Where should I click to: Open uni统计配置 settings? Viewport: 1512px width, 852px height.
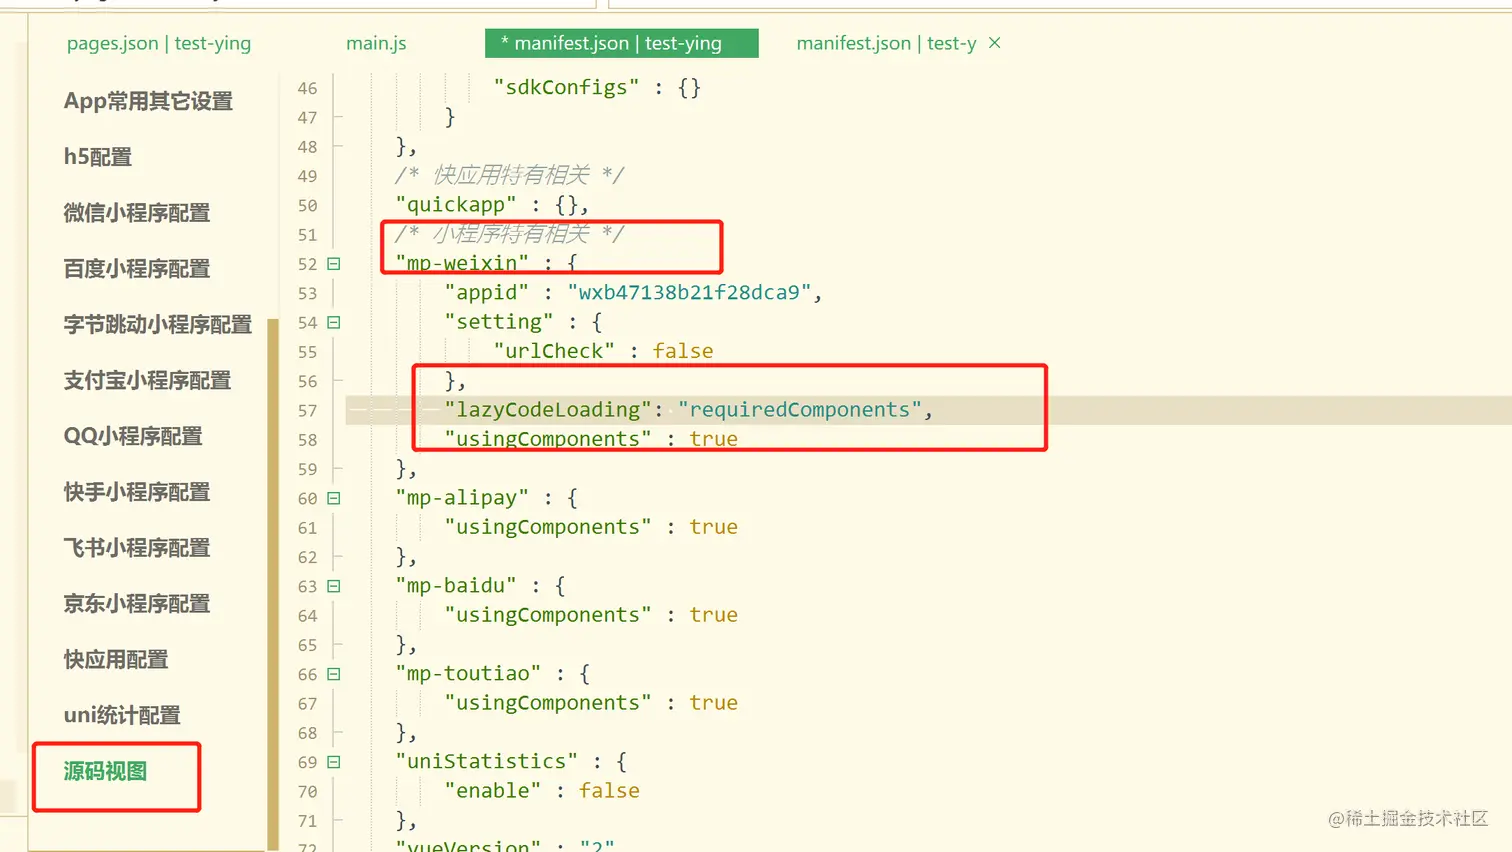[122, 716]
